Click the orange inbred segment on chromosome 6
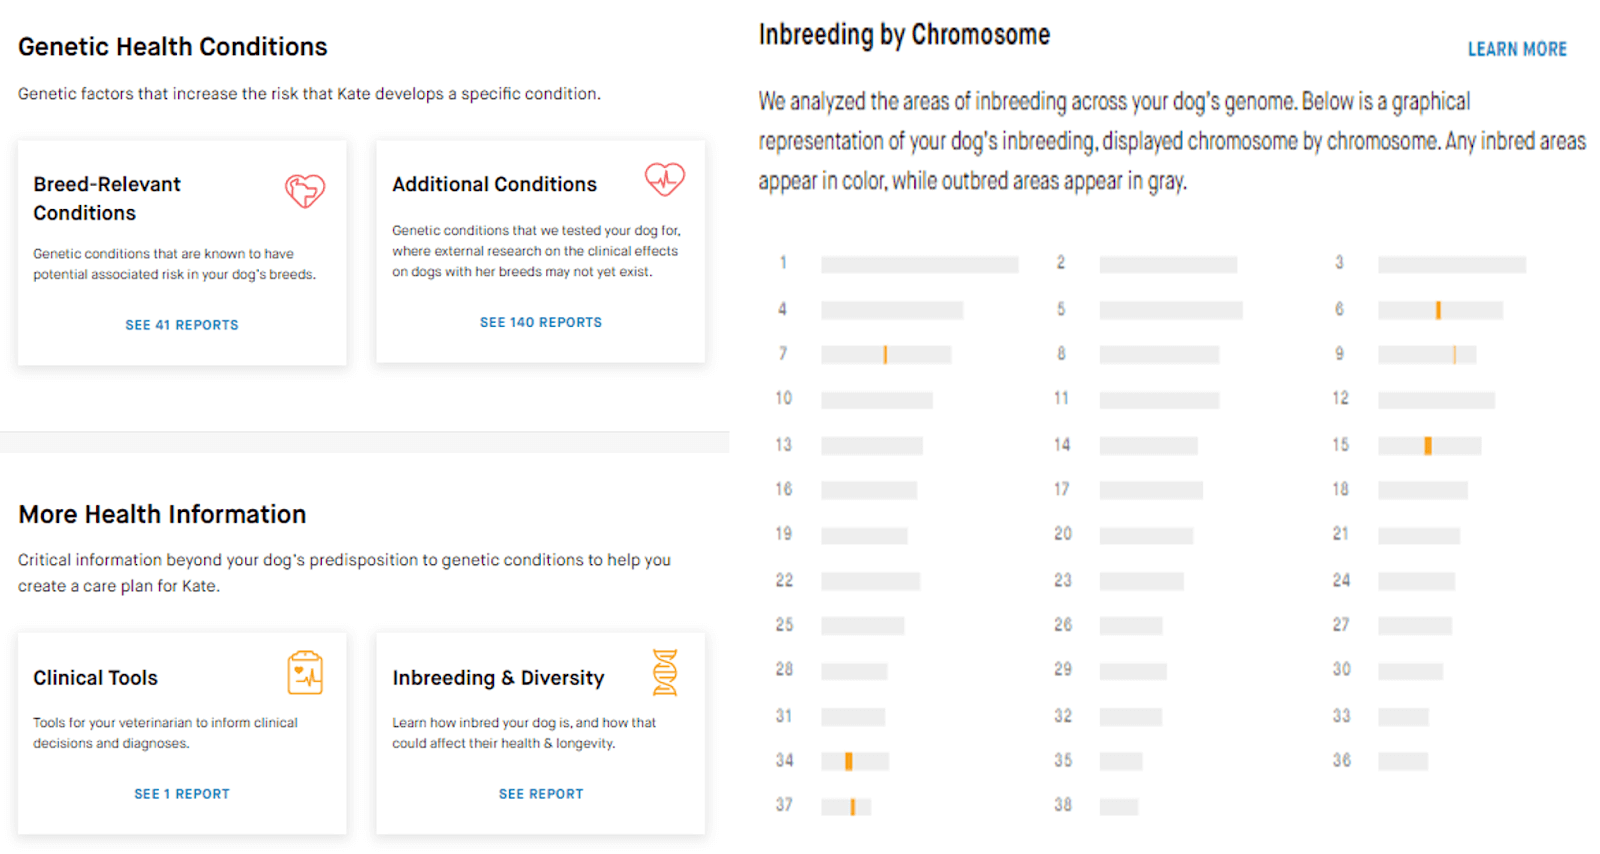The height and width of the screenshot is (854, 1600). click(x=1438, y=310)
